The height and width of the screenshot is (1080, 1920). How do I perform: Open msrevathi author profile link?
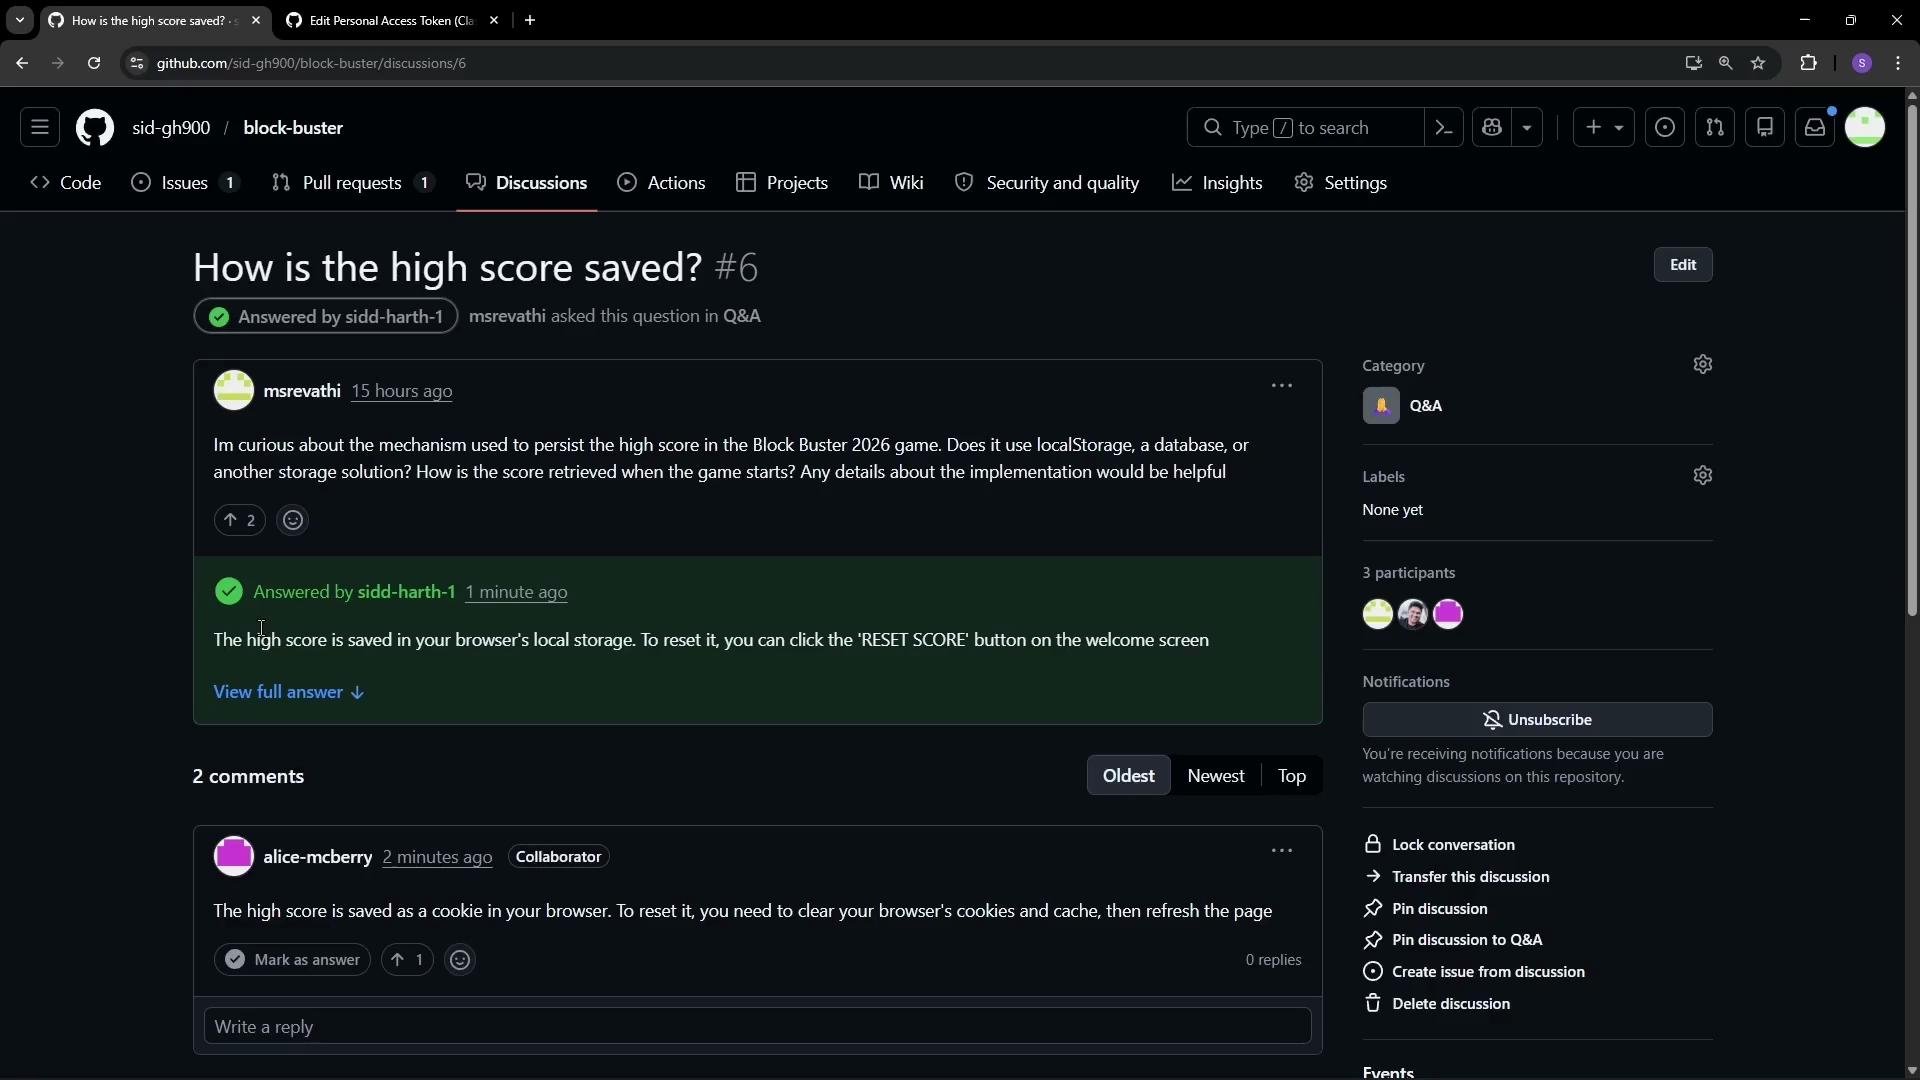pyautogui.click(x=302, y=391)
